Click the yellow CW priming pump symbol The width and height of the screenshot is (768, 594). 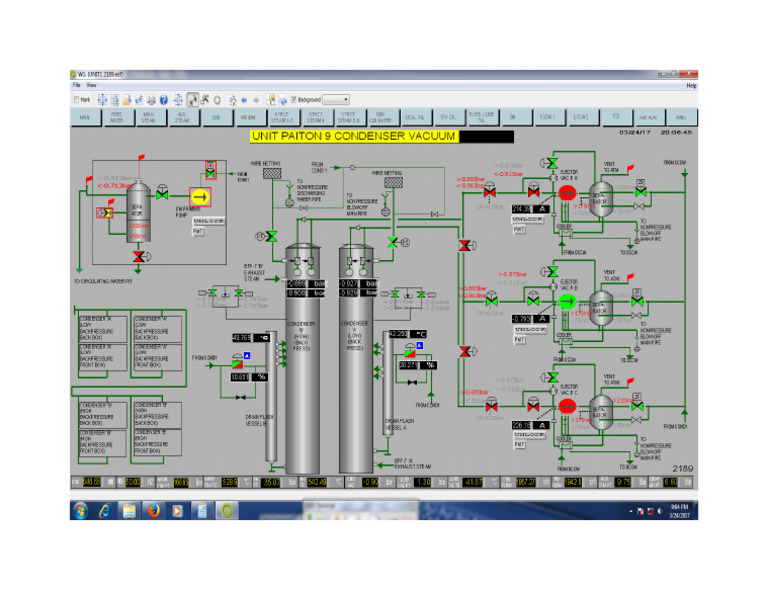click(200, 197)
